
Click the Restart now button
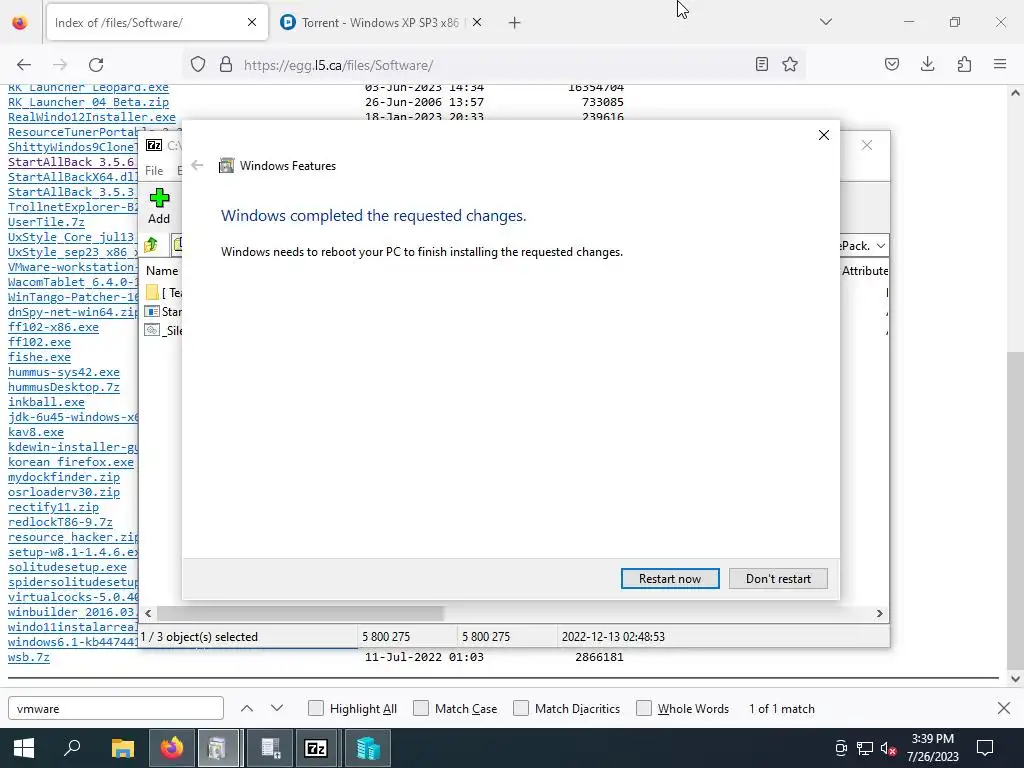click(x=670, y=579)
